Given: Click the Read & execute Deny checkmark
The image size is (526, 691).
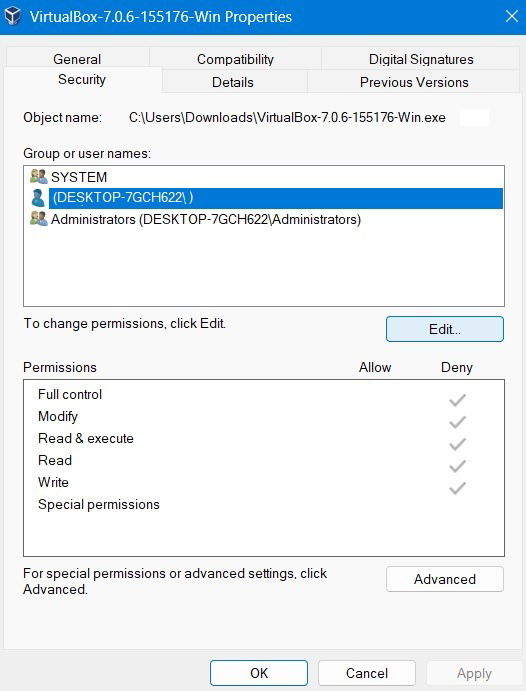Looking at the screenshot, I should coord(457,444).
